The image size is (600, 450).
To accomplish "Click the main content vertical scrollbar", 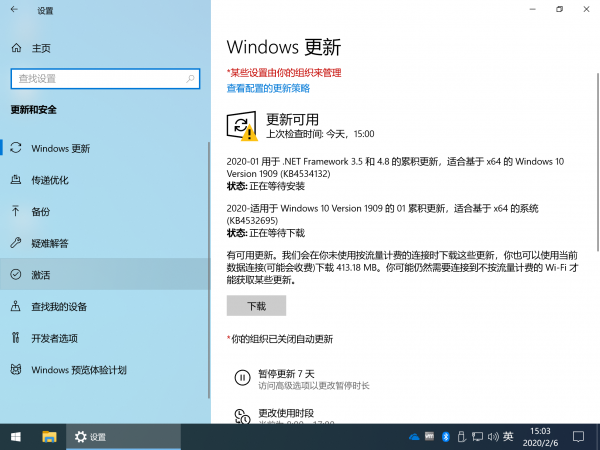I will (x=597, y=162).
